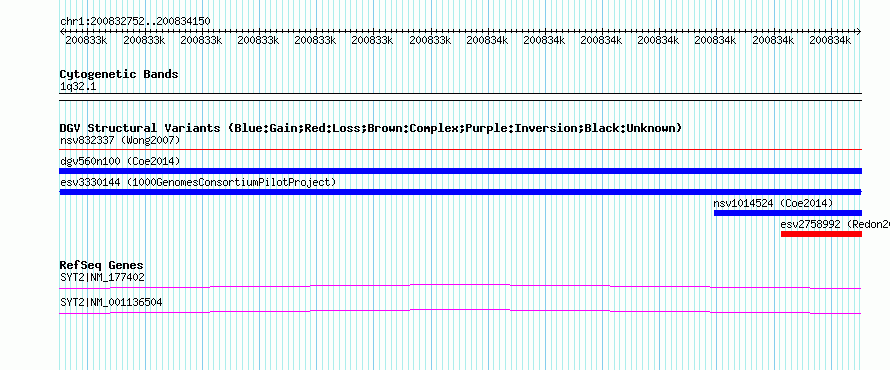Select the SYT2 NM_001136504 magenta transcript line
Screen dimensions: 890x370
[460, 312]
